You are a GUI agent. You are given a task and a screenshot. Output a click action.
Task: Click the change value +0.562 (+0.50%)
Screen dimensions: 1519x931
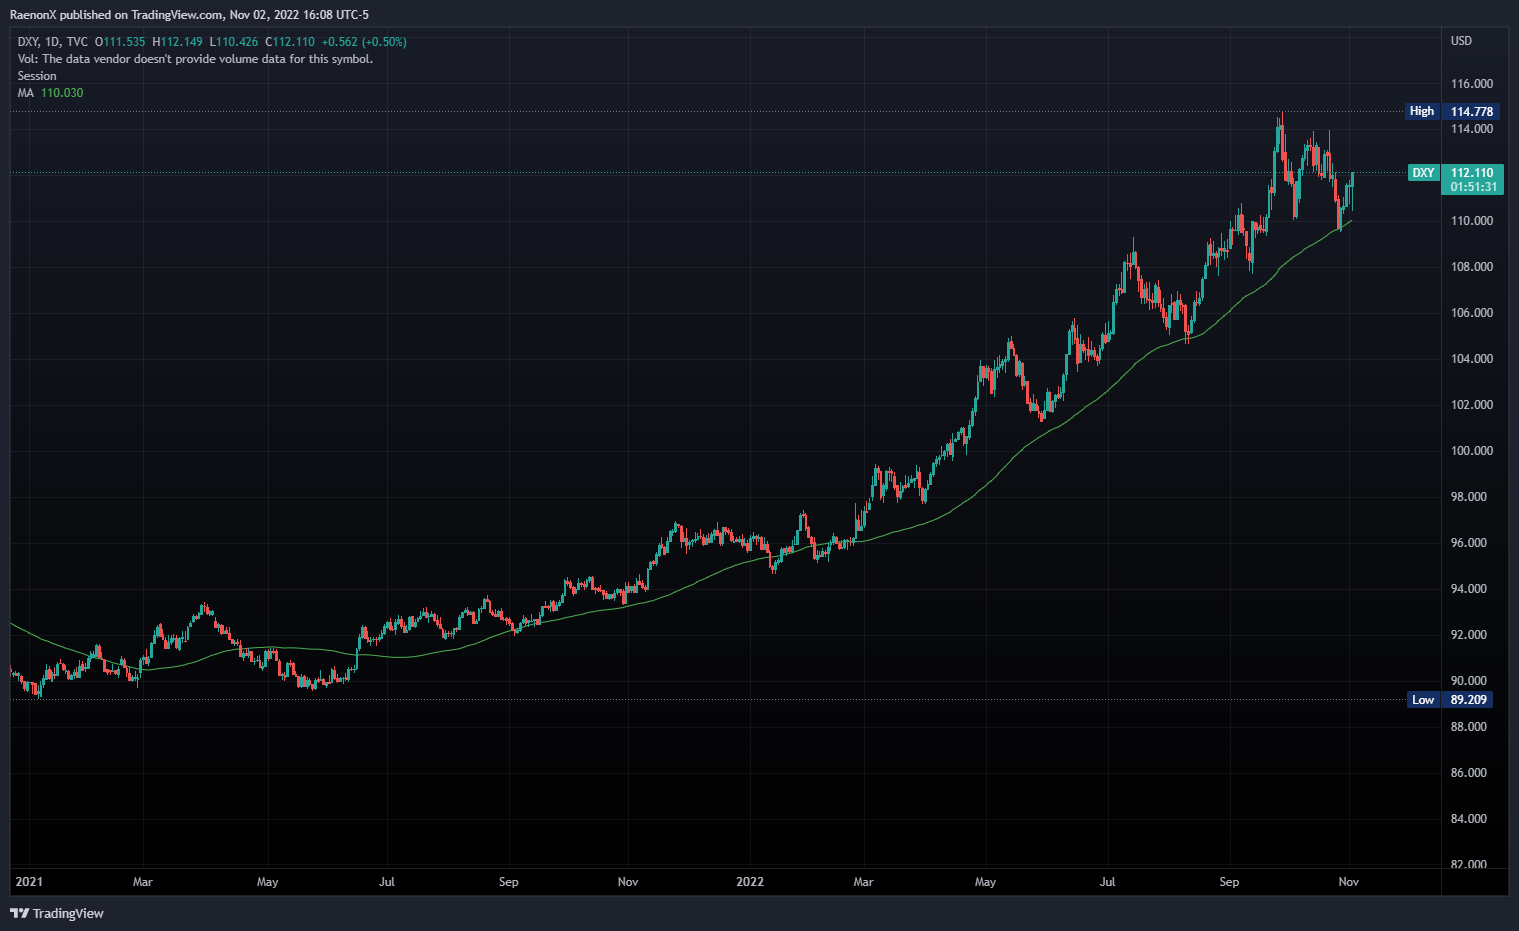coord(364,42)
